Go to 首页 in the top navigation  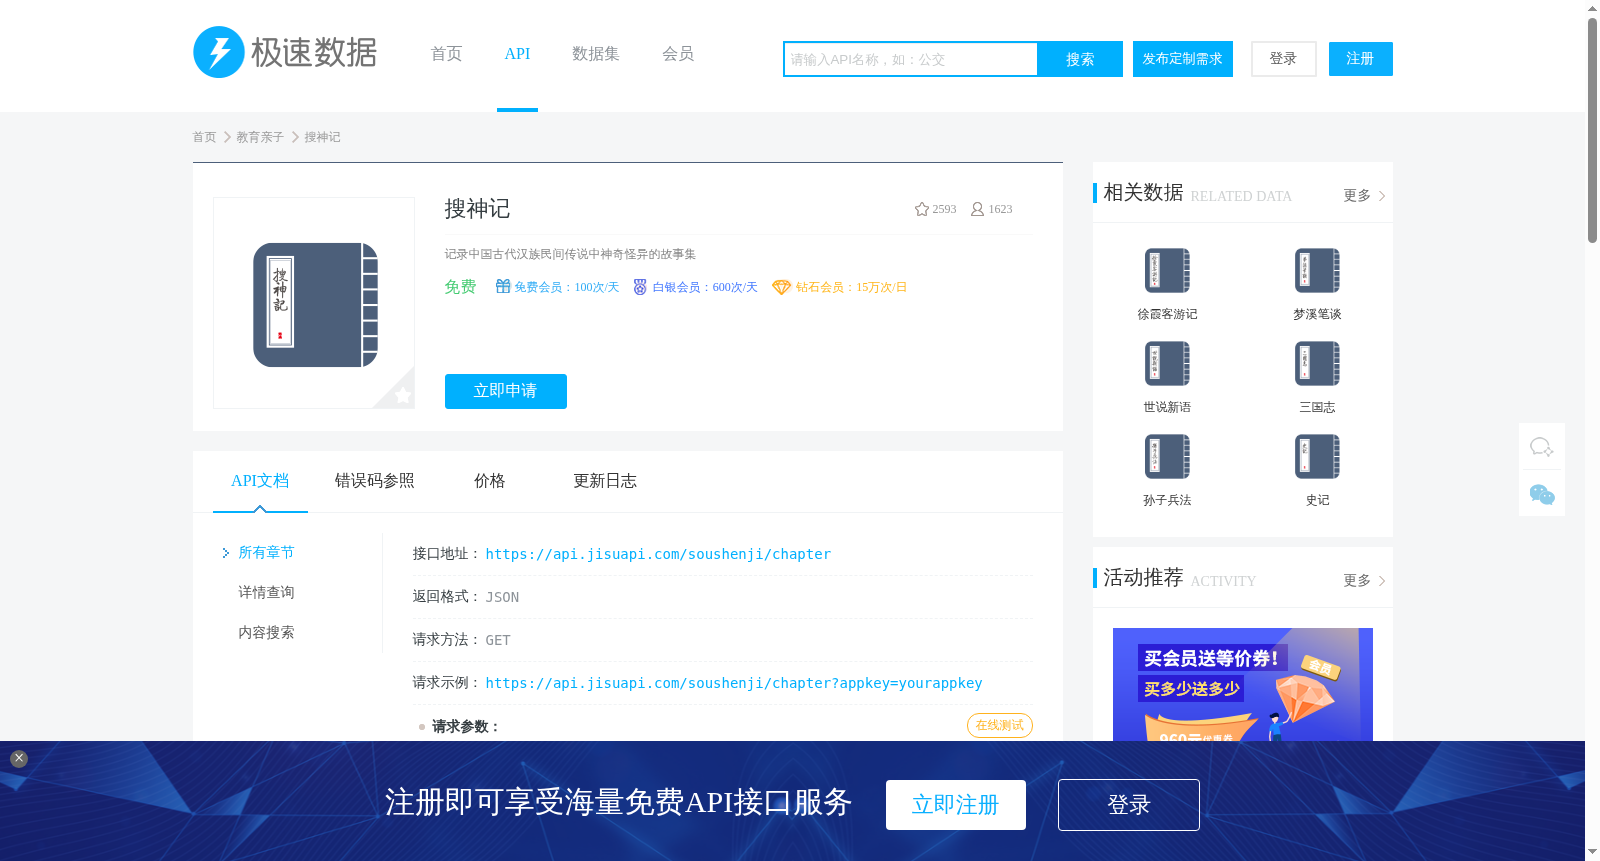click(446, 54)
